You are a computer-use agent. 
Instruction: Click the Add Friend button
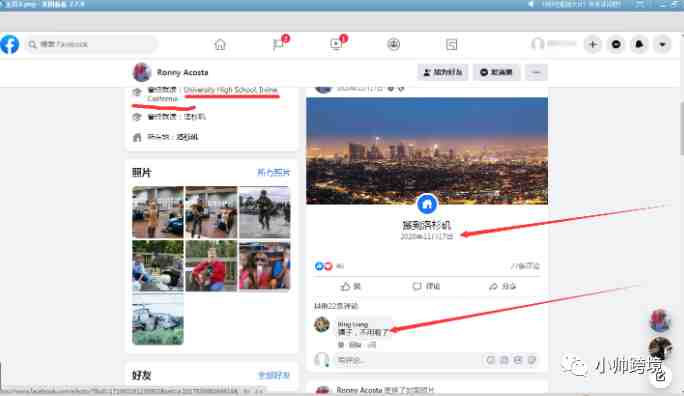click(x=443, y=72)
